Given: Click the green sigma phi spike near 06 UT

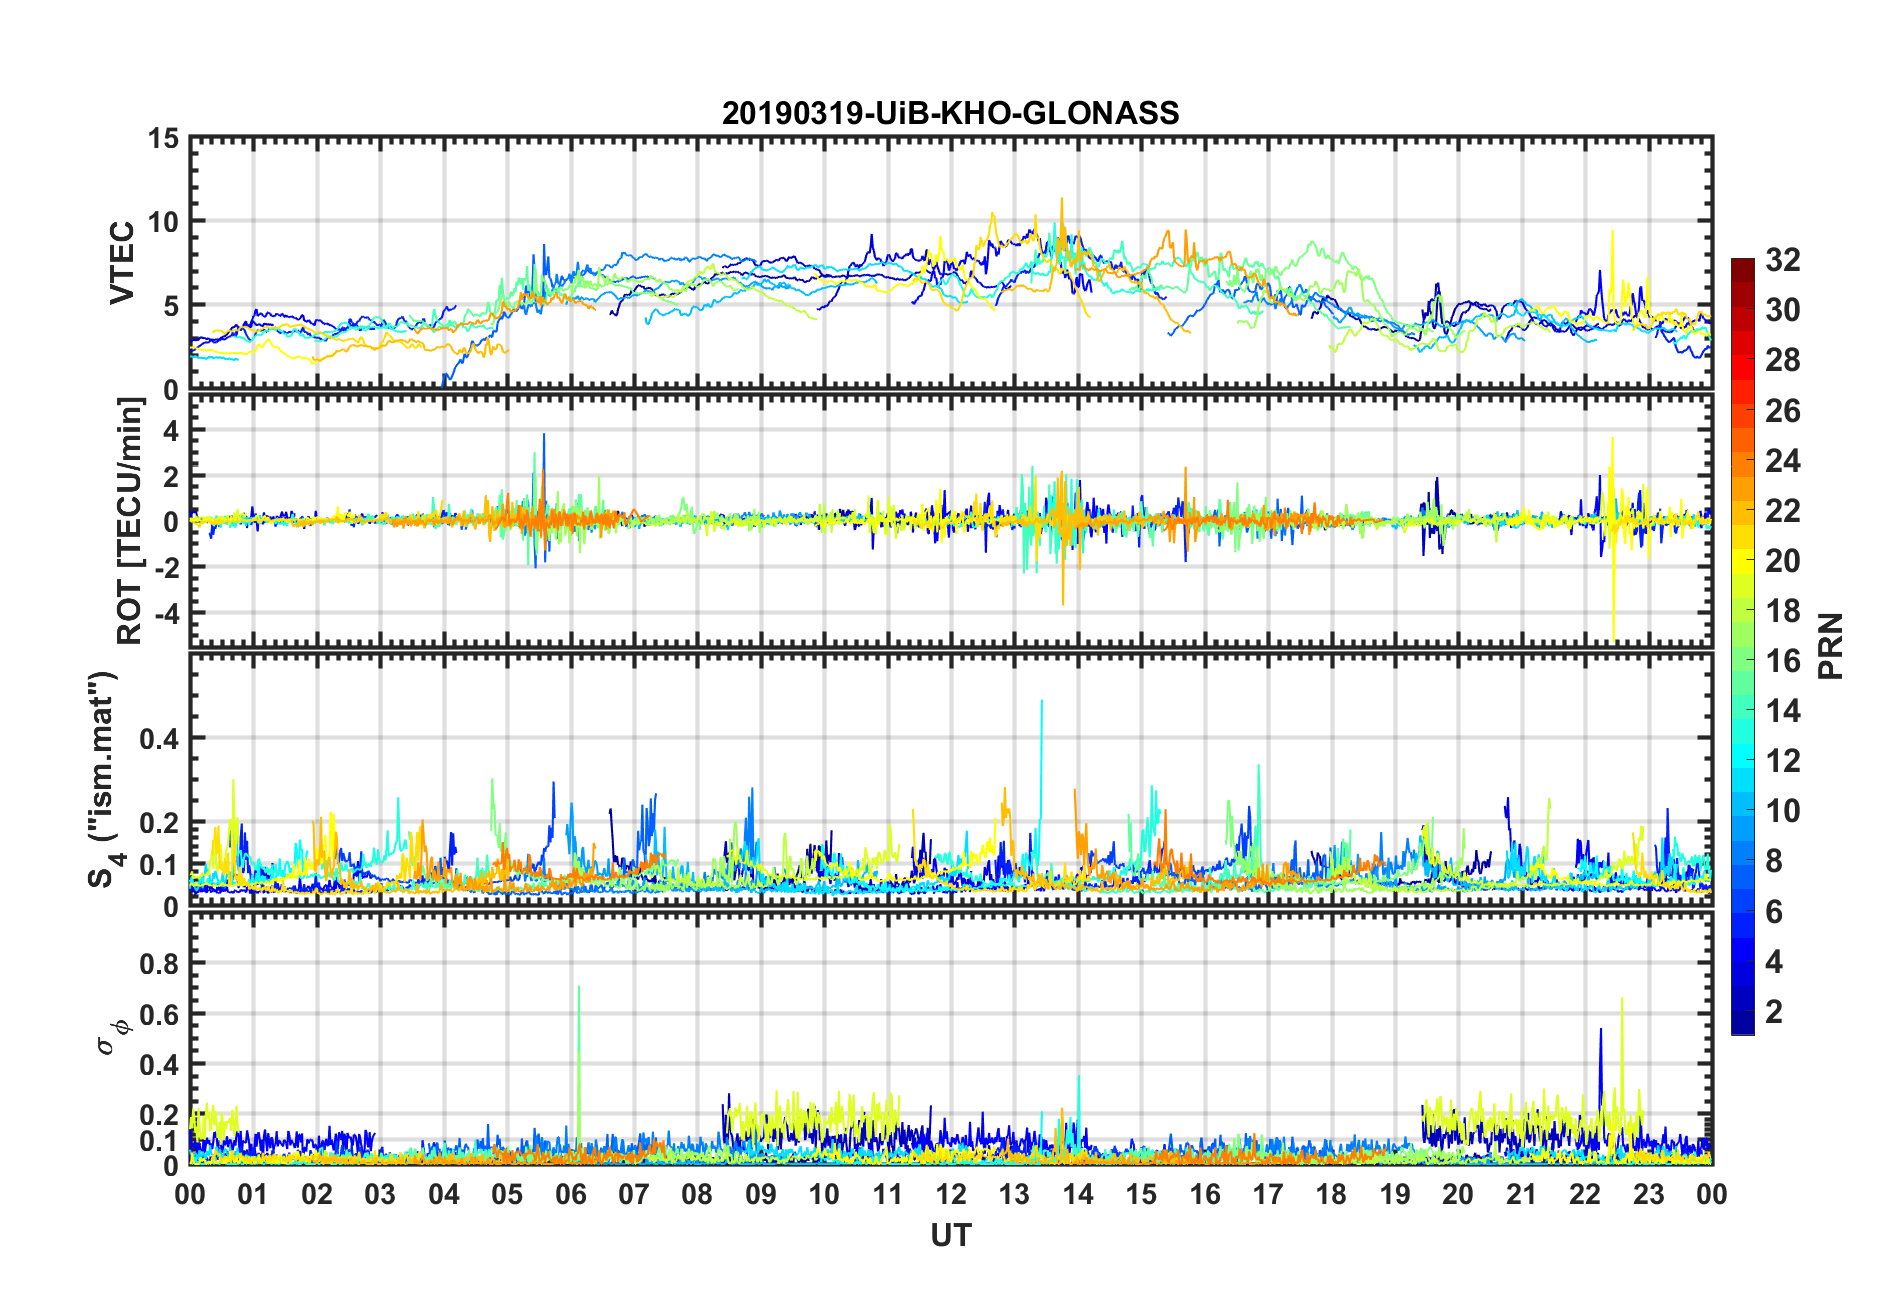Looking at the screenshot, I should (579, 1070).
